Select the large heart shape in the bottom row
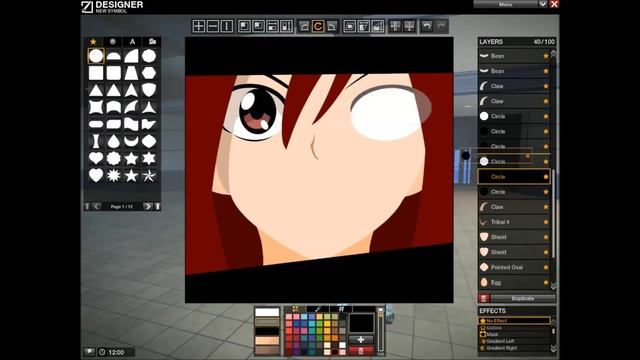This screenshot has height=360, width=640. [x=96, y=176]
